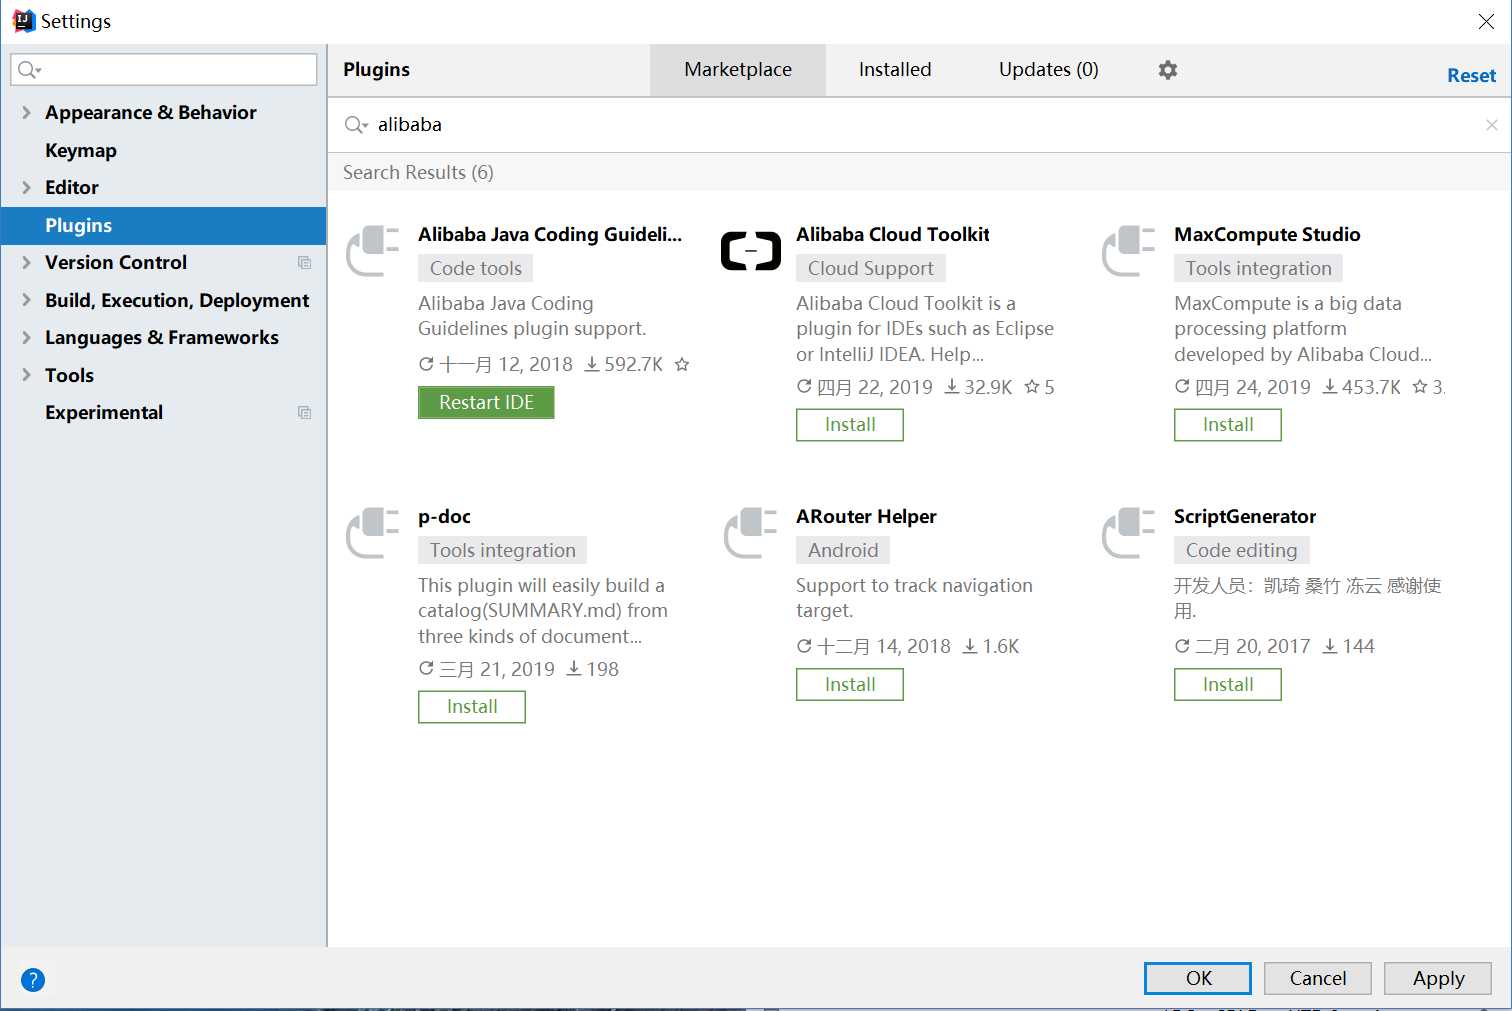Expand Build, Execution, Deployment node
This screenshot has height=1011, width=1512.
click(26, 301)
